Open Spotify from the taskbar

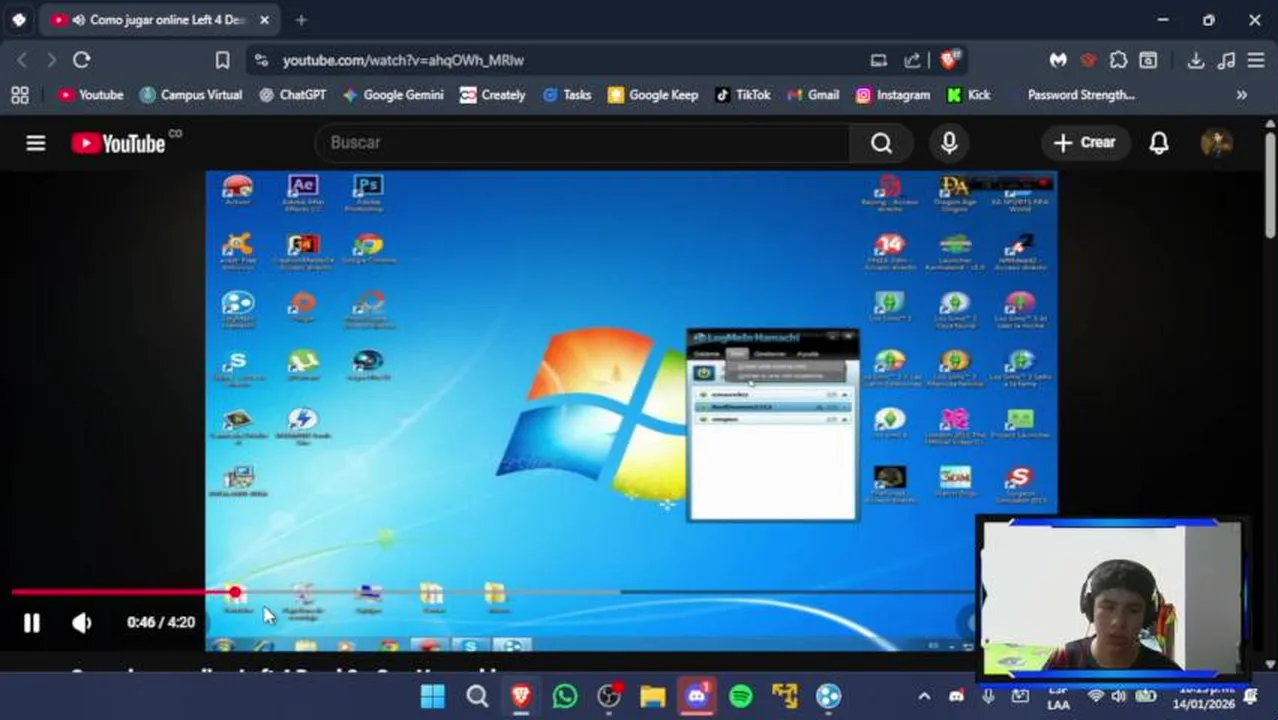741,696
